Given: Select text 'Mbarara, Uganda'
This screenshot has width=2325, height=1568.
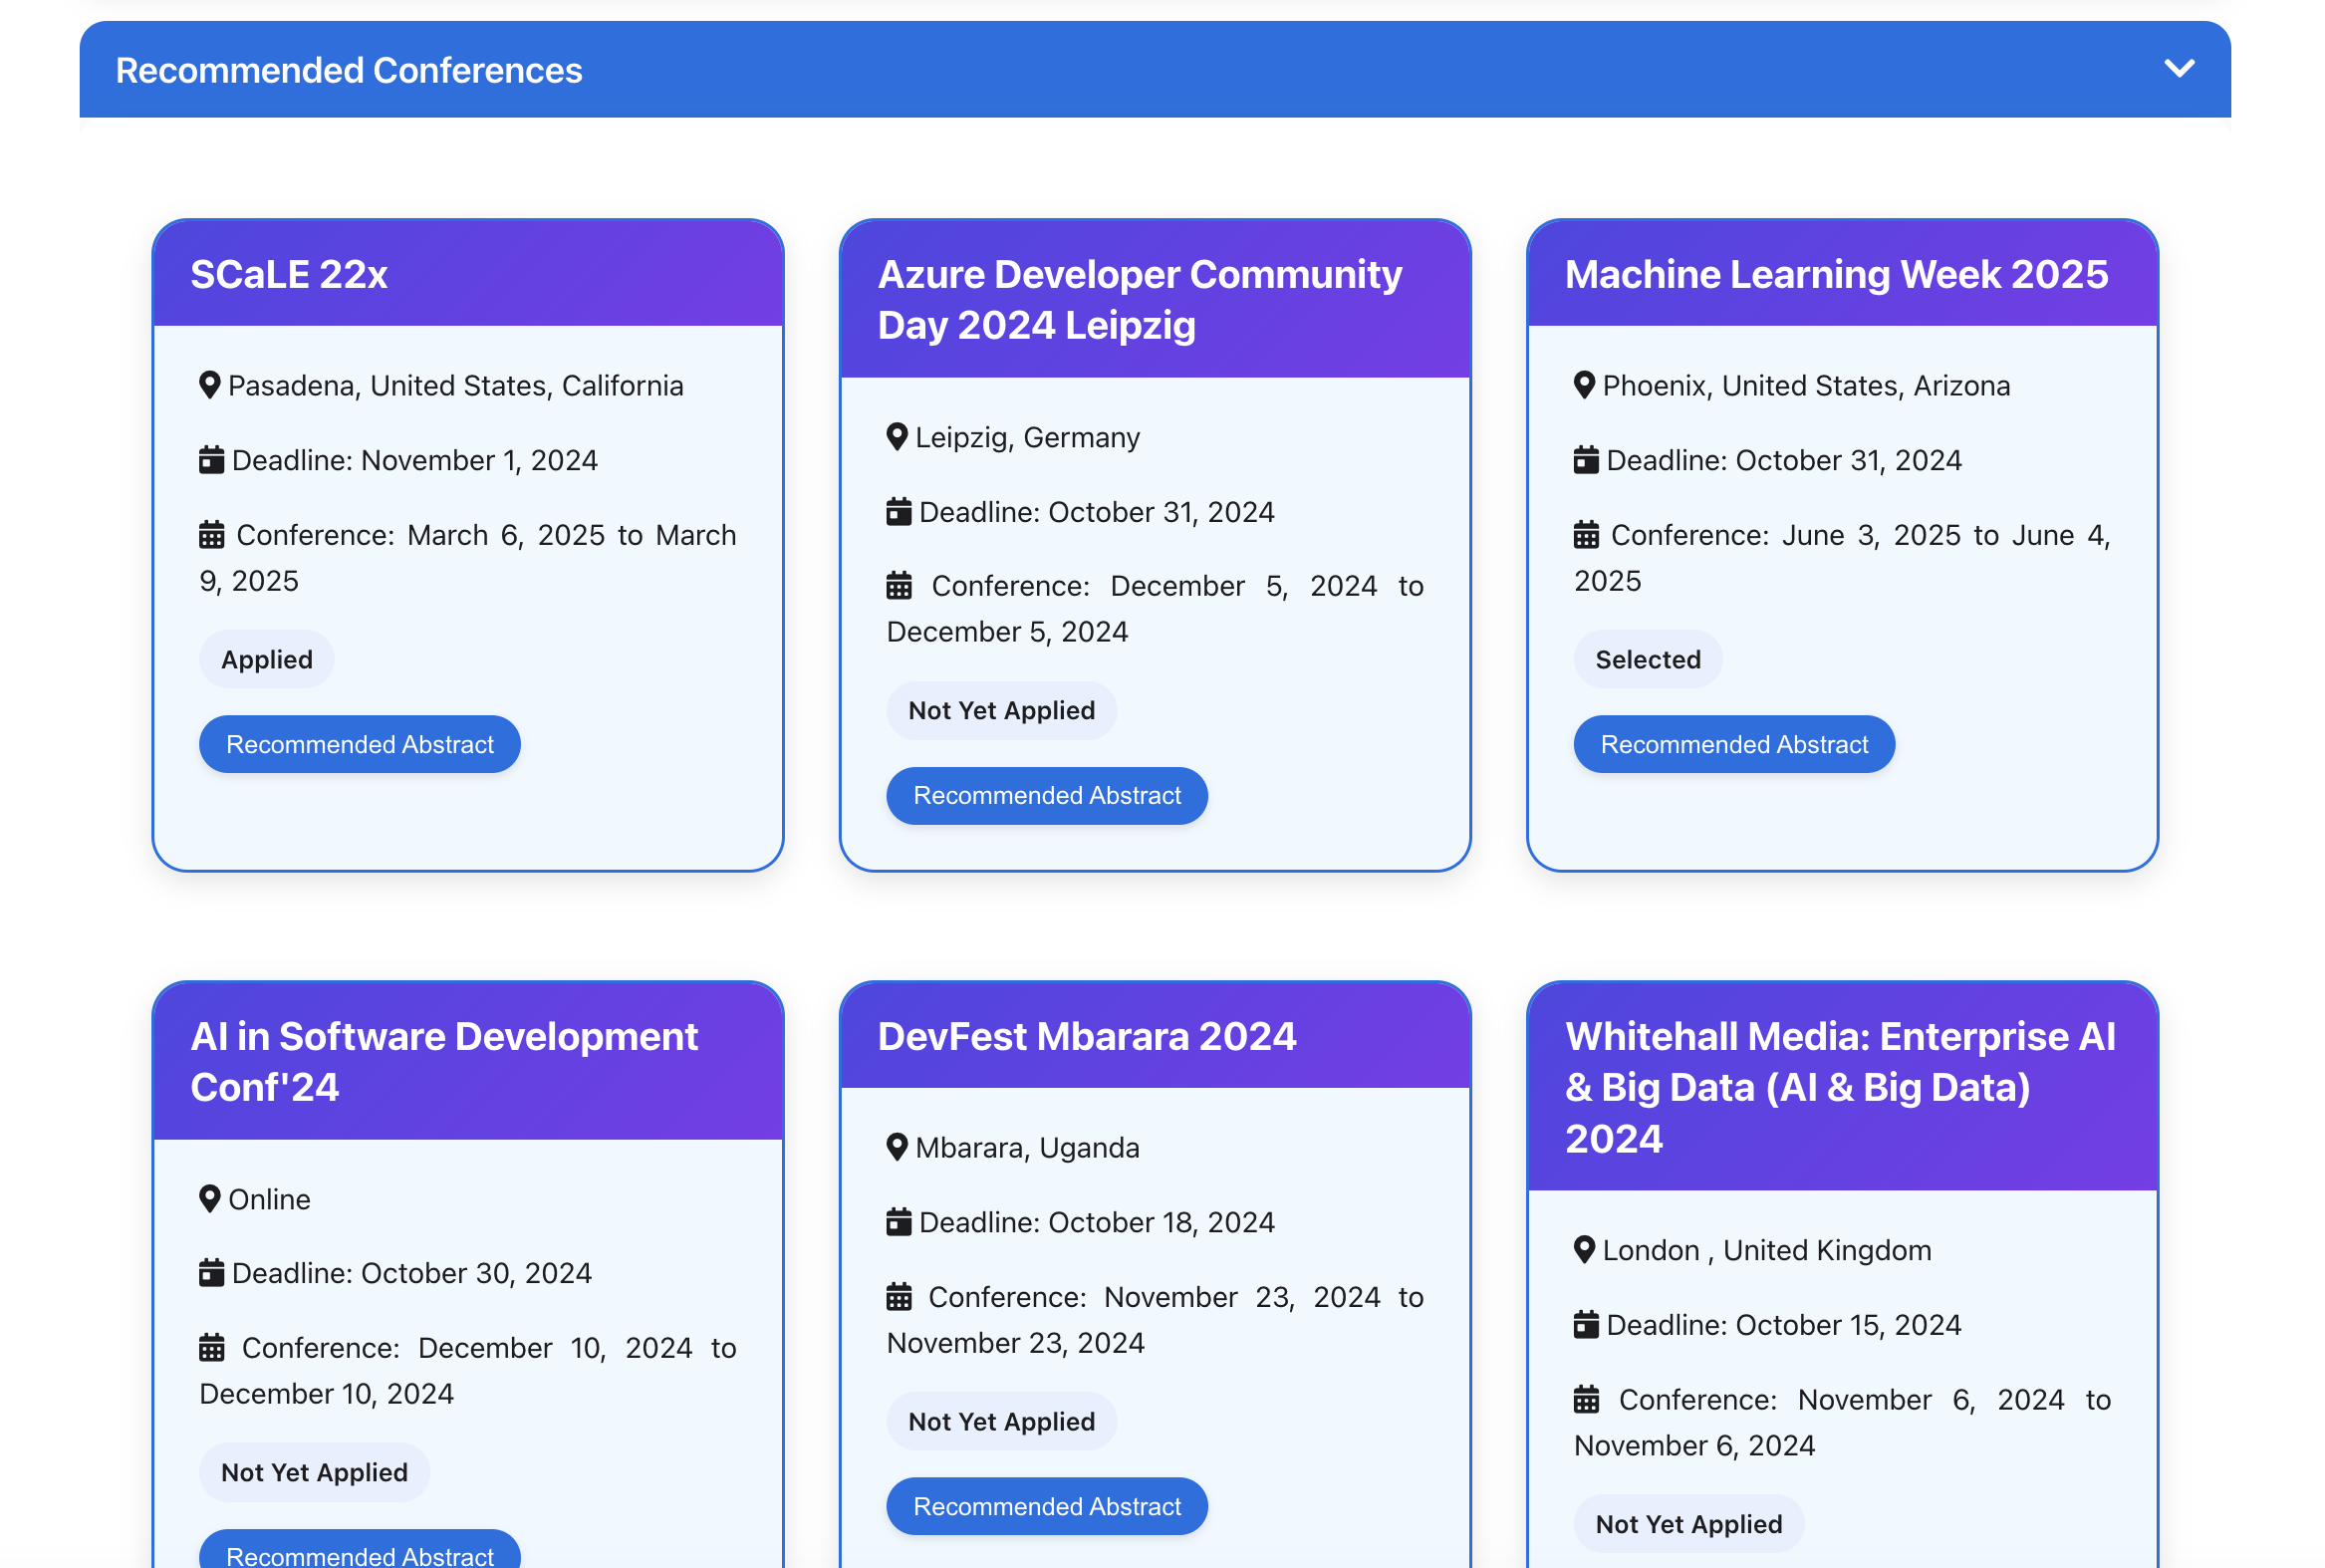Looking at the screenshot, I should pyautogui.click(x=1028, y=1148).
